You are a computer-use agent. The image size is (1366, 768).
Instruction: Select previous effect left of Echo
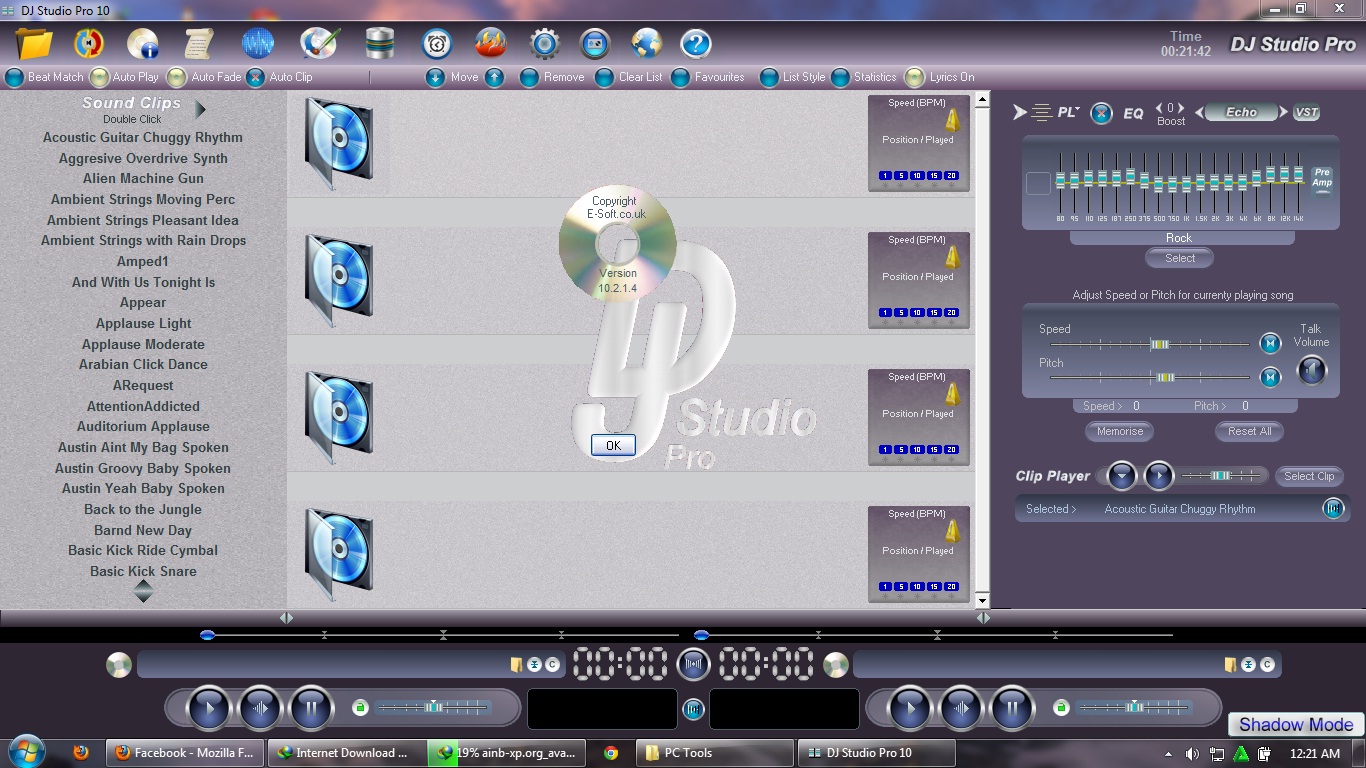point(1199,113)
